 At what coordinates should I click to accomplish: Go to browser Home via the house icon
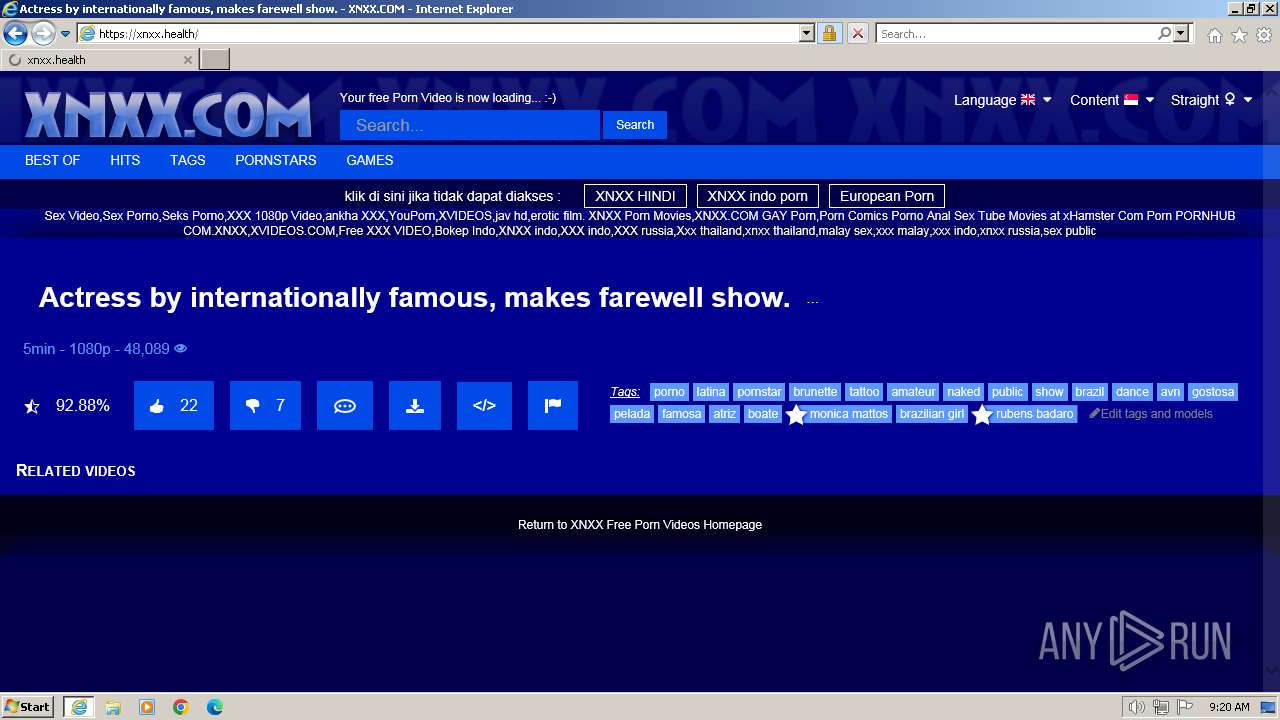[1214, 35]
